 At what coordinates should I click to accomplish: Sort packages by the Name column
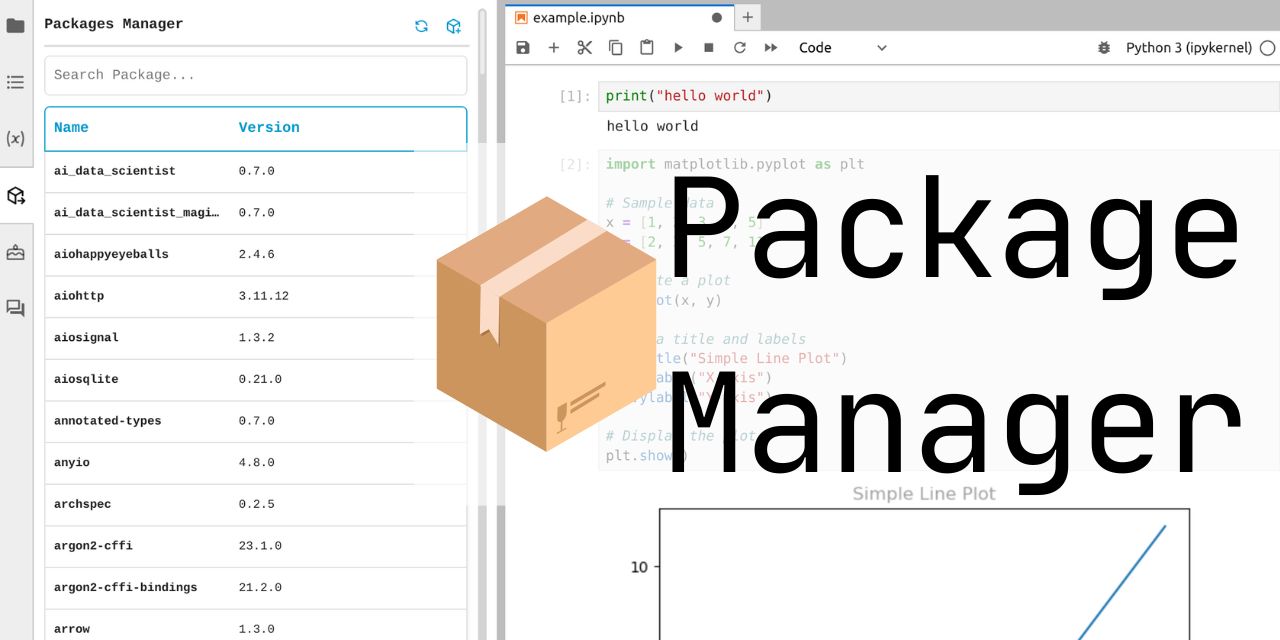pos(70,127)
